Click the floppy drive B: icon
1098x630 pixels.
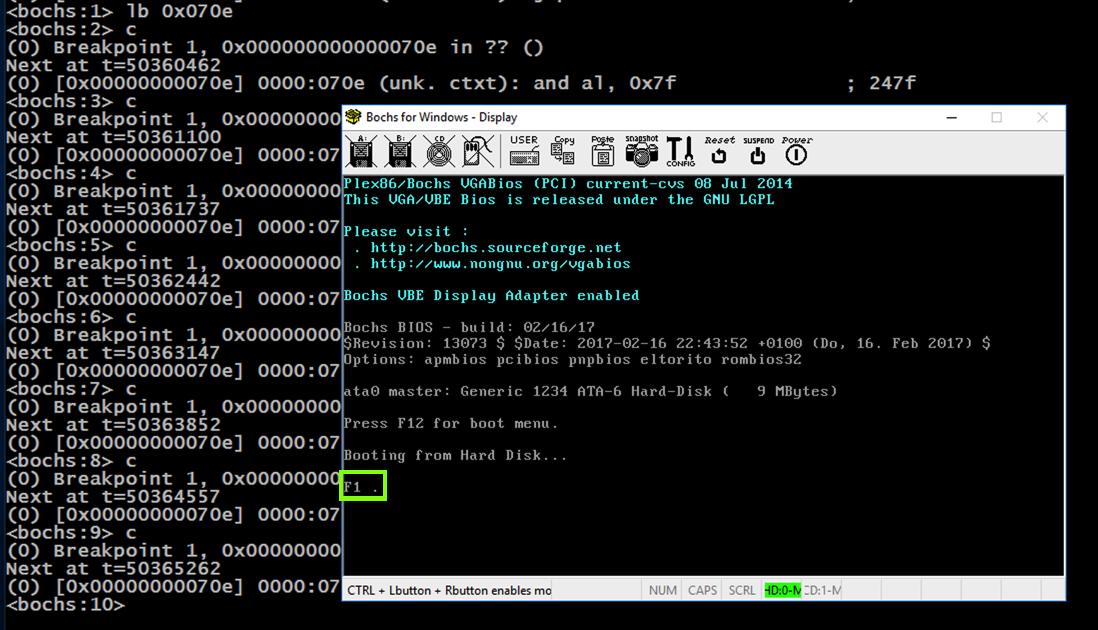click(x=401, y=151)
